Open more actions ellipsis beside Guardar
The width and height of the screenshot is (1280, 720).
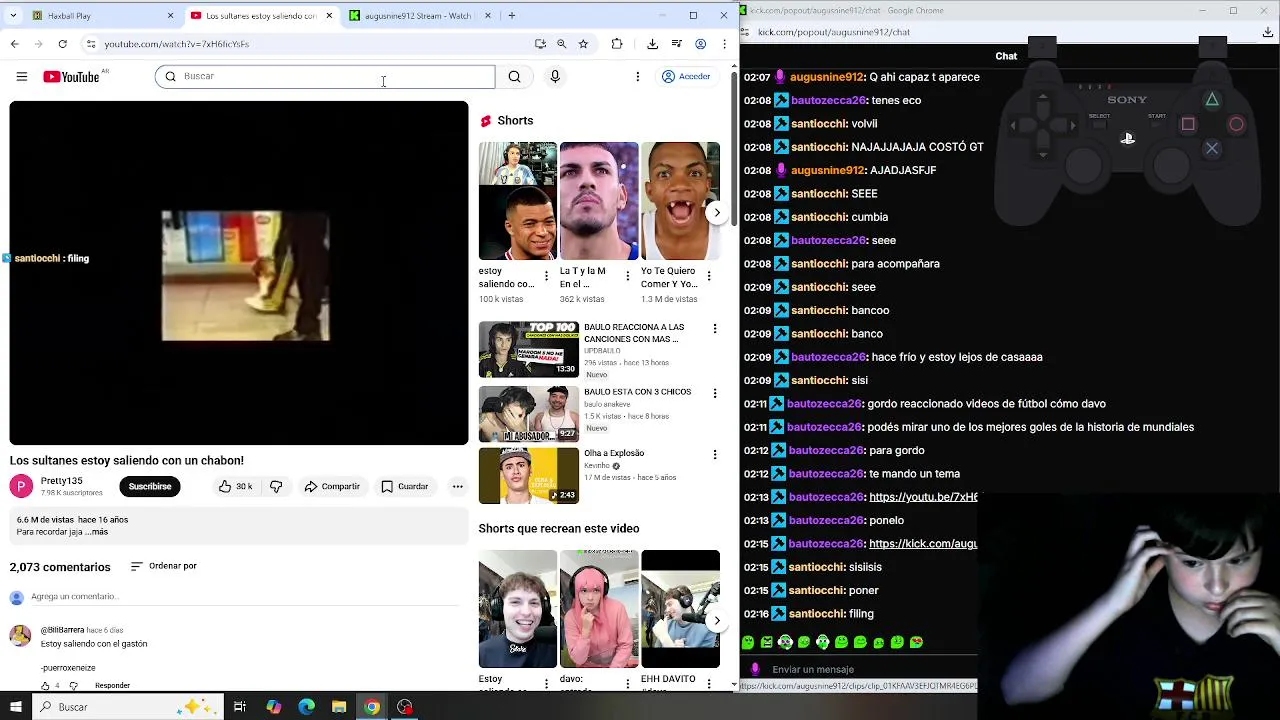pos(458,487)
